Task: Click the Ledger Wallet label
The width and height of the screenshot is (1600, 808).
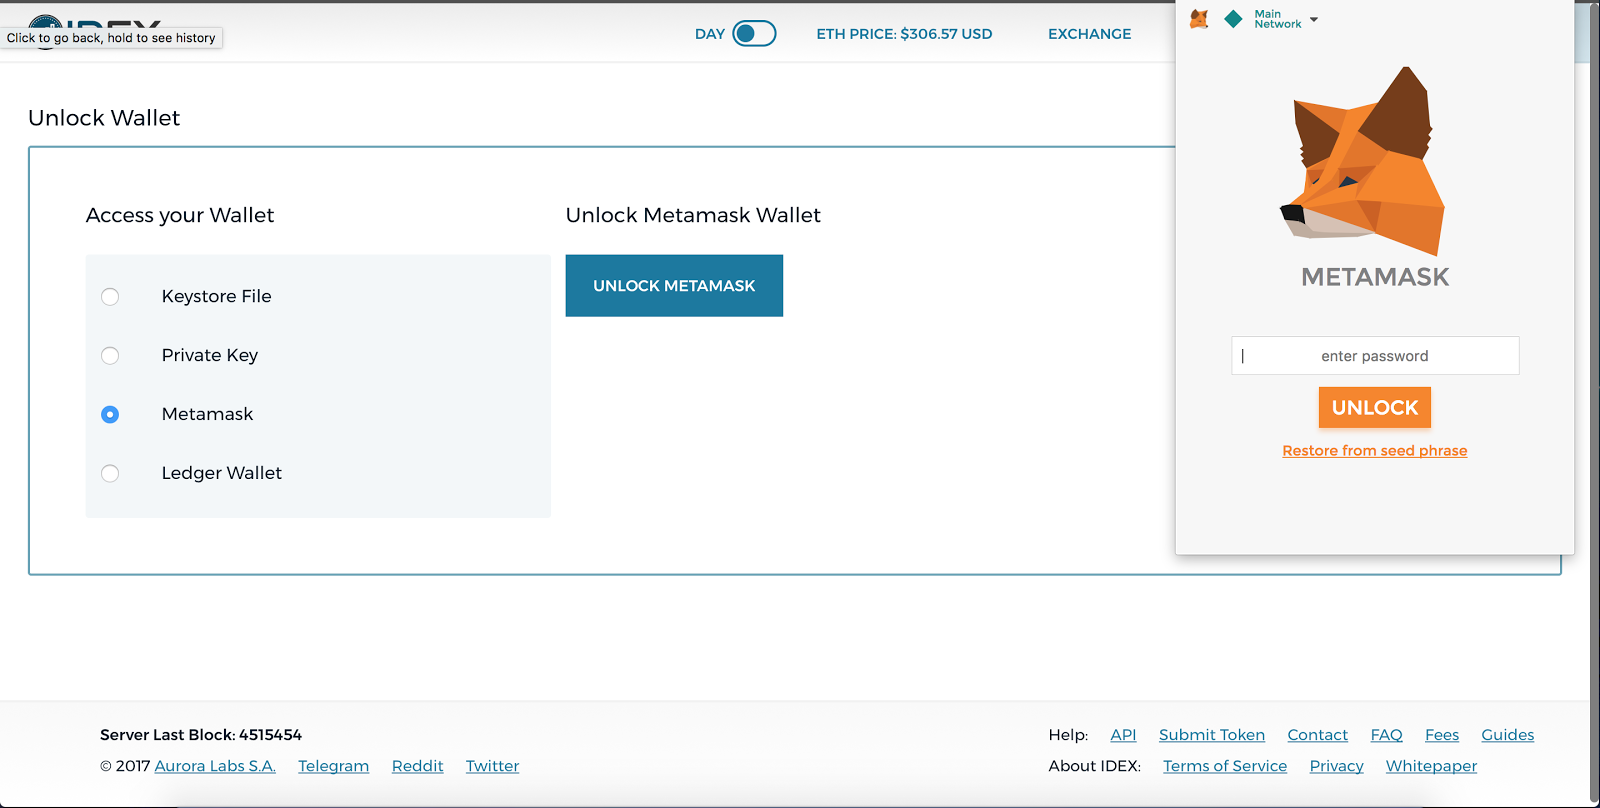Action: pos(222,473)
